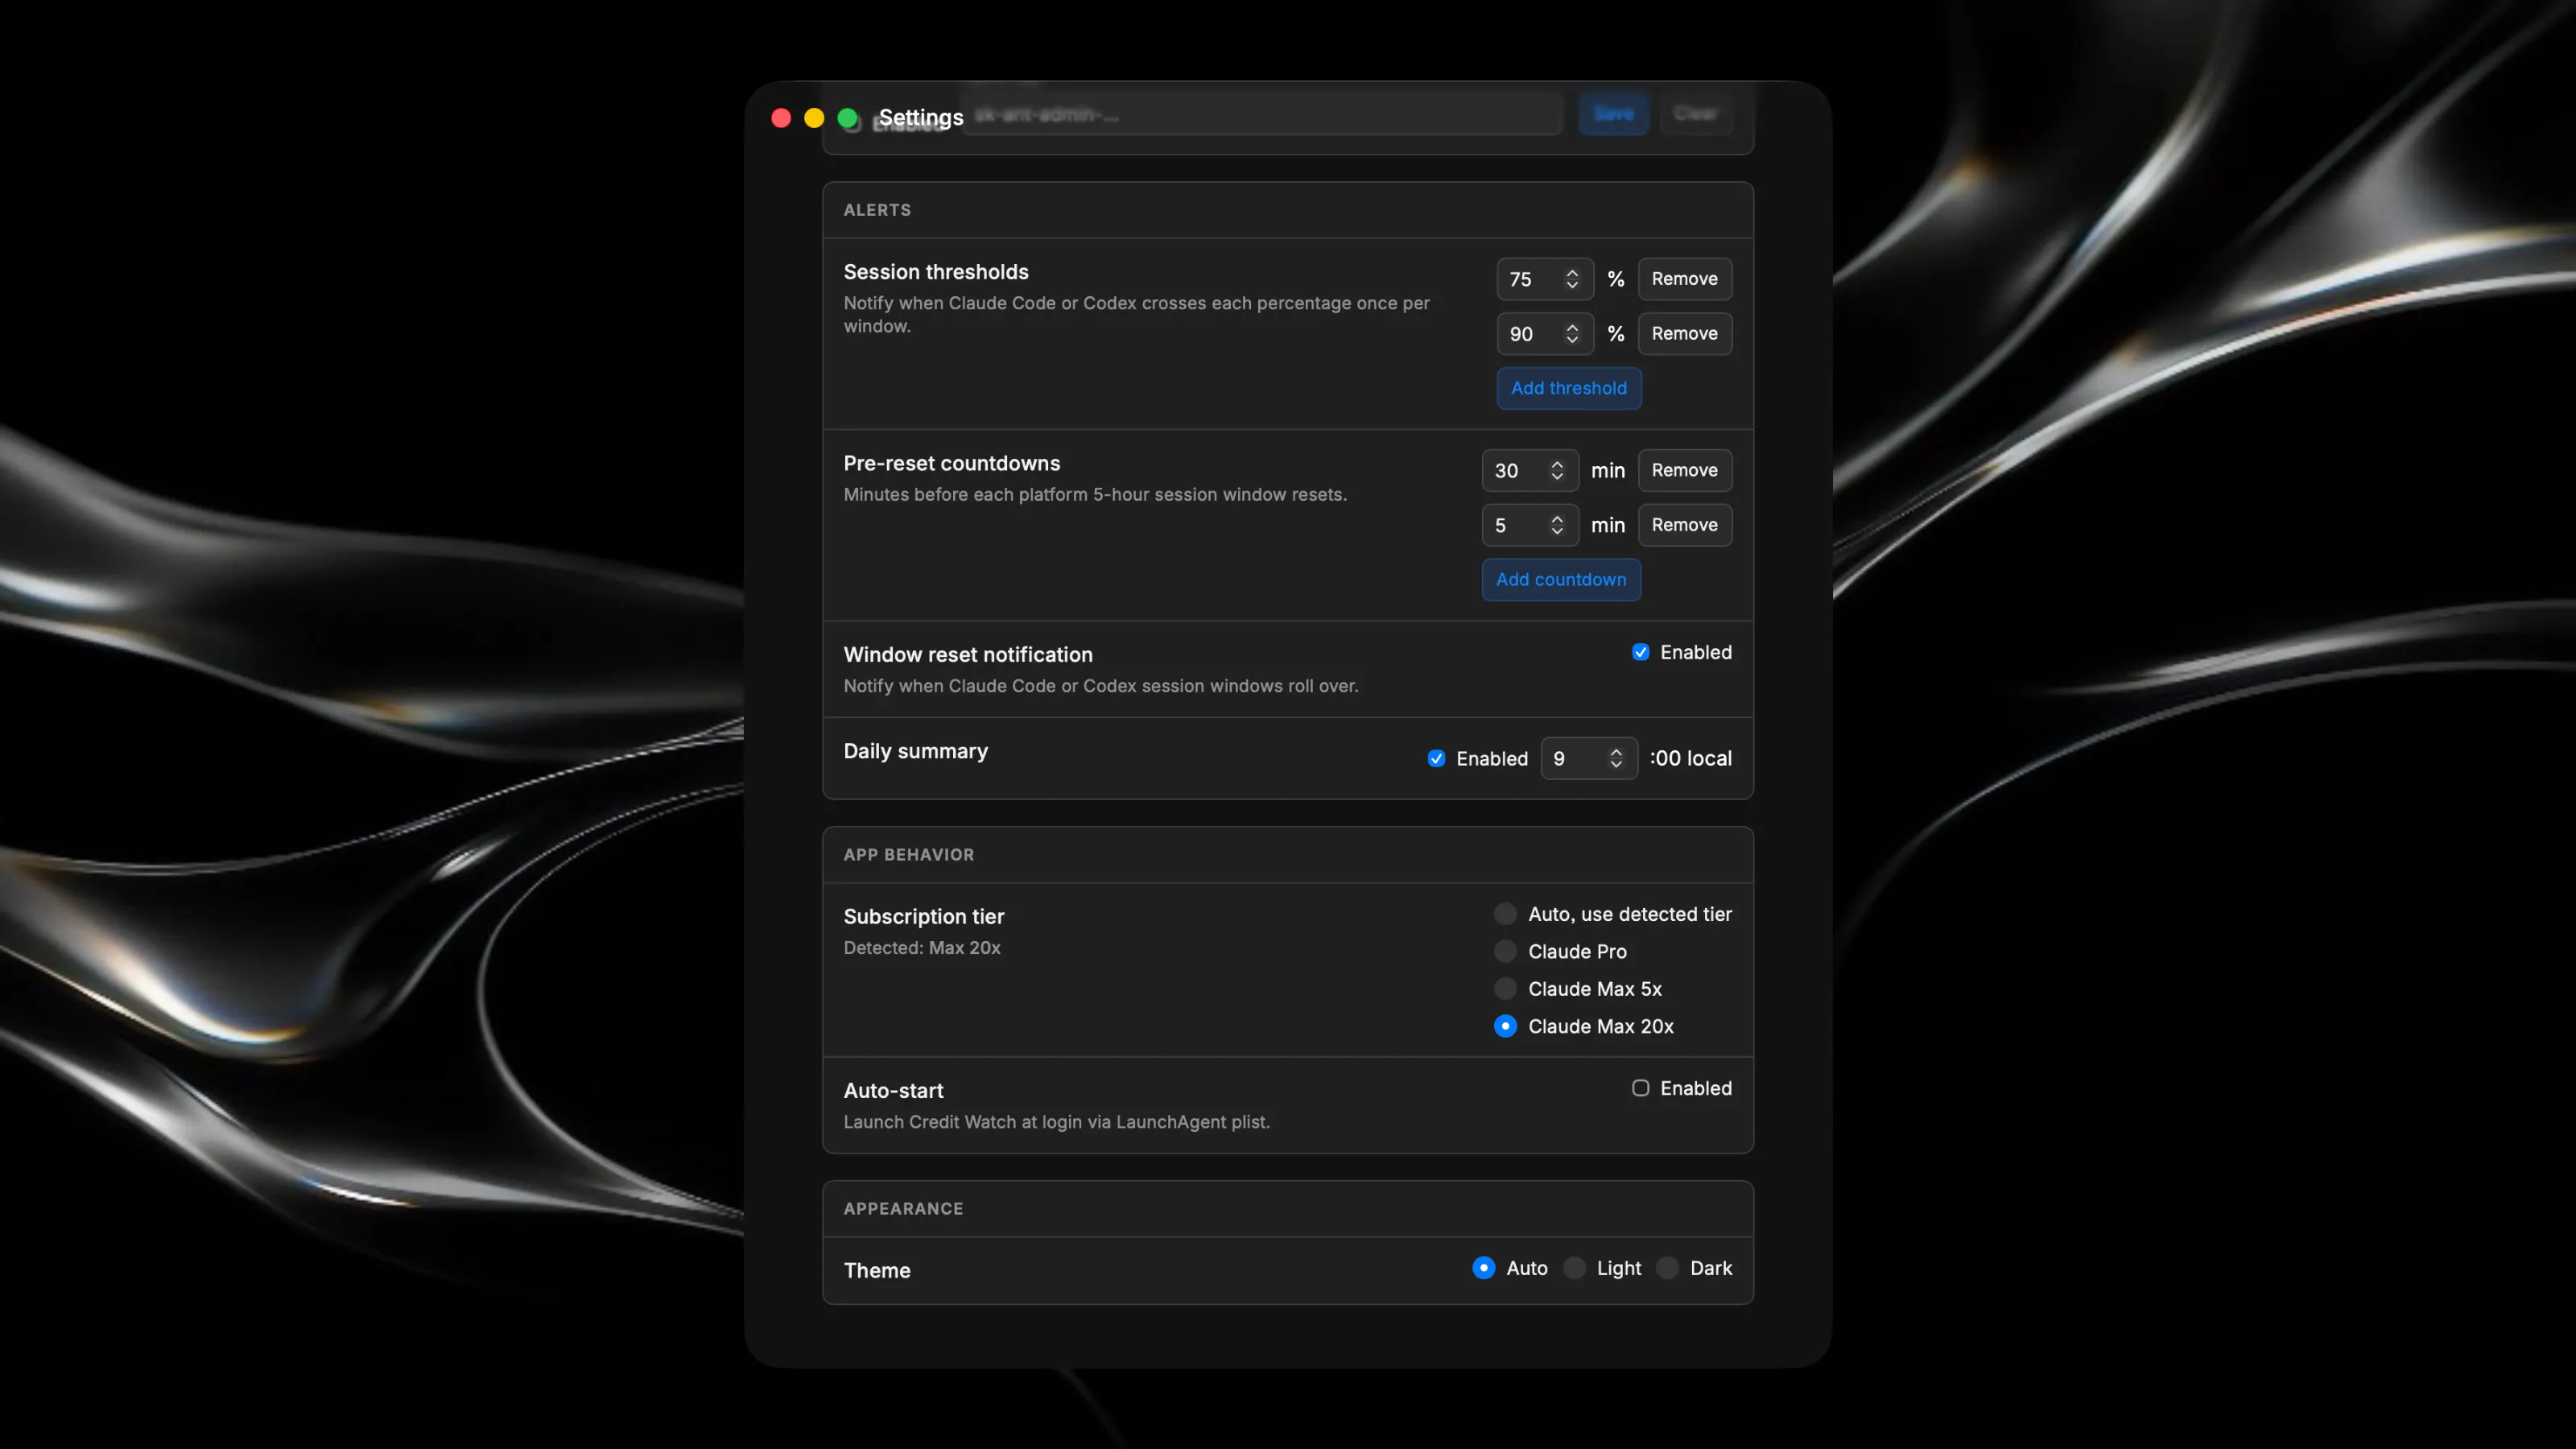Screen dimensions: 2576x1449
Task: Adjust the 90 percent threshold stepper arrows
Action: click(x=1571, y=334)
